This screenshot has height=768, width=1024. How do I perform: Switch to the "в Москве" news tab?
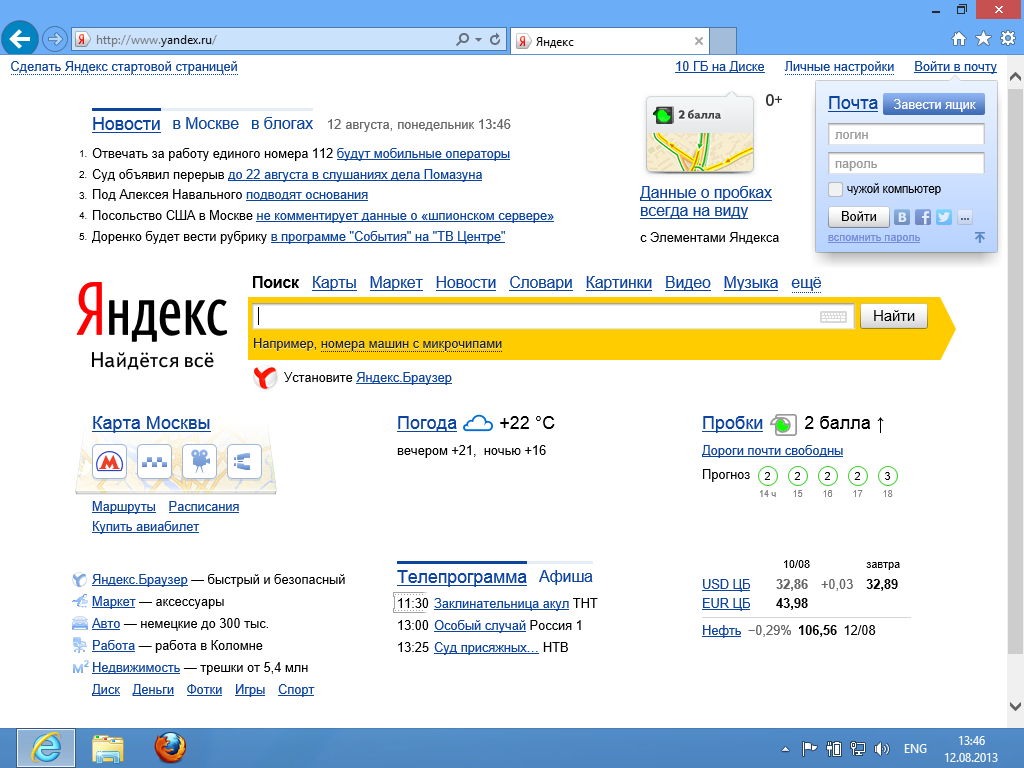point(205,124)
